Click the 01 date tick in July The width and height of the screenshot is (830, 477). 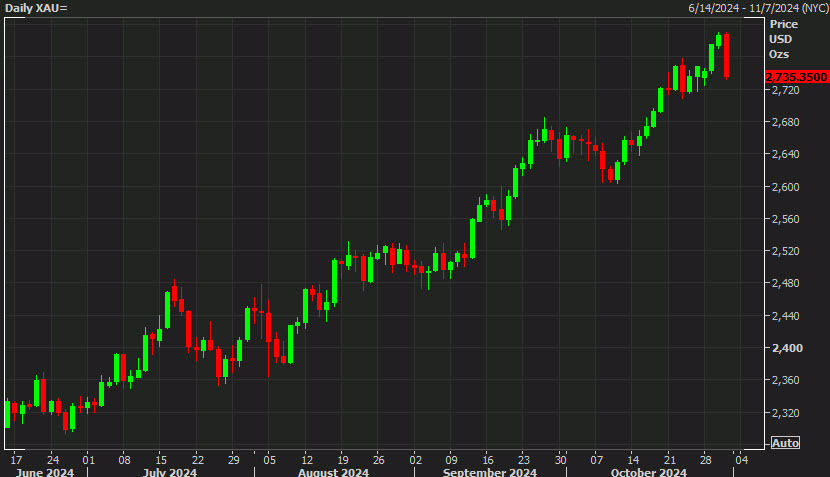coord(88,460)
